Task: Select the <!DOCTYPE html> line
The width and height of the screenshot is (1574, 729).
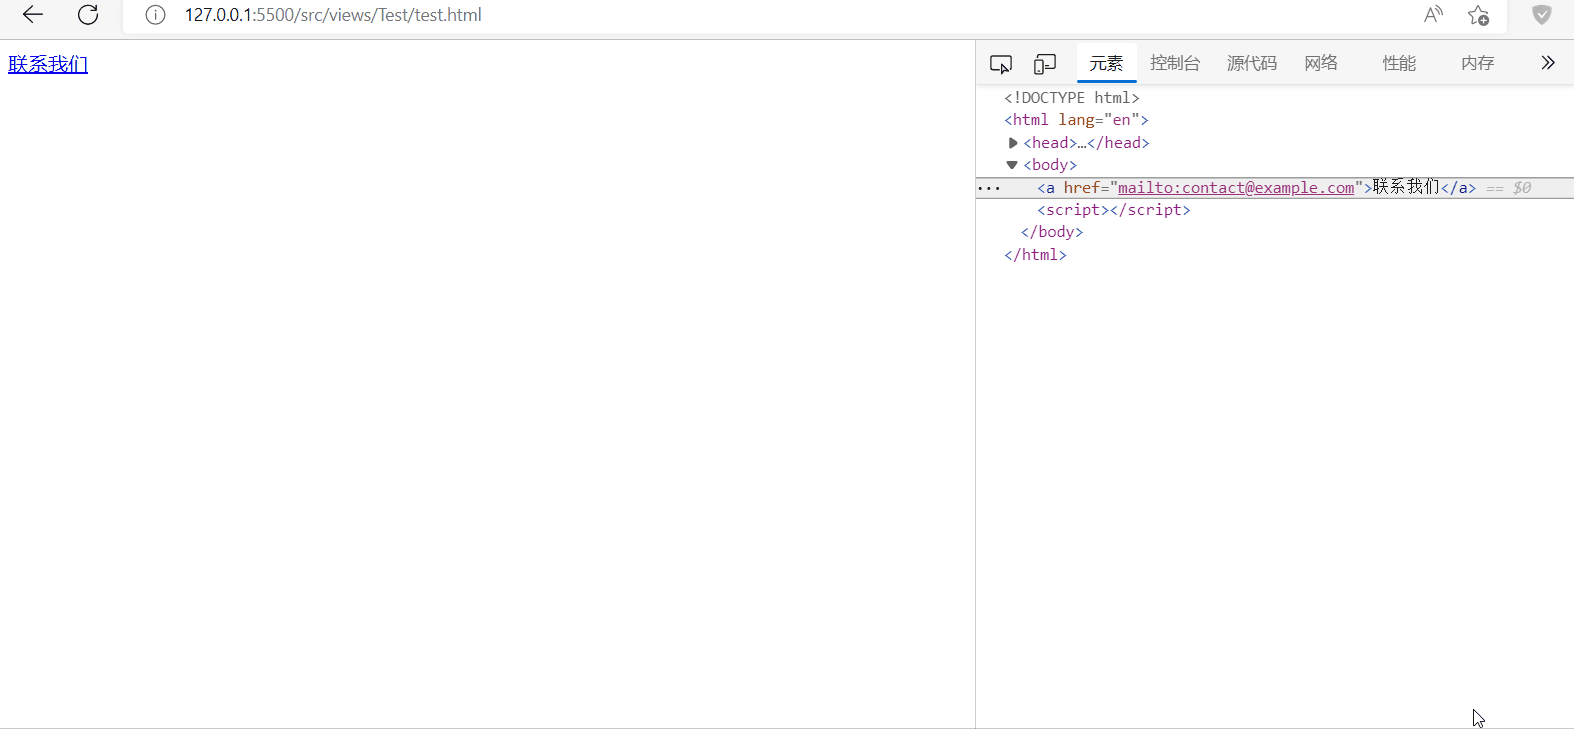Action: (x=1072, y=98)
